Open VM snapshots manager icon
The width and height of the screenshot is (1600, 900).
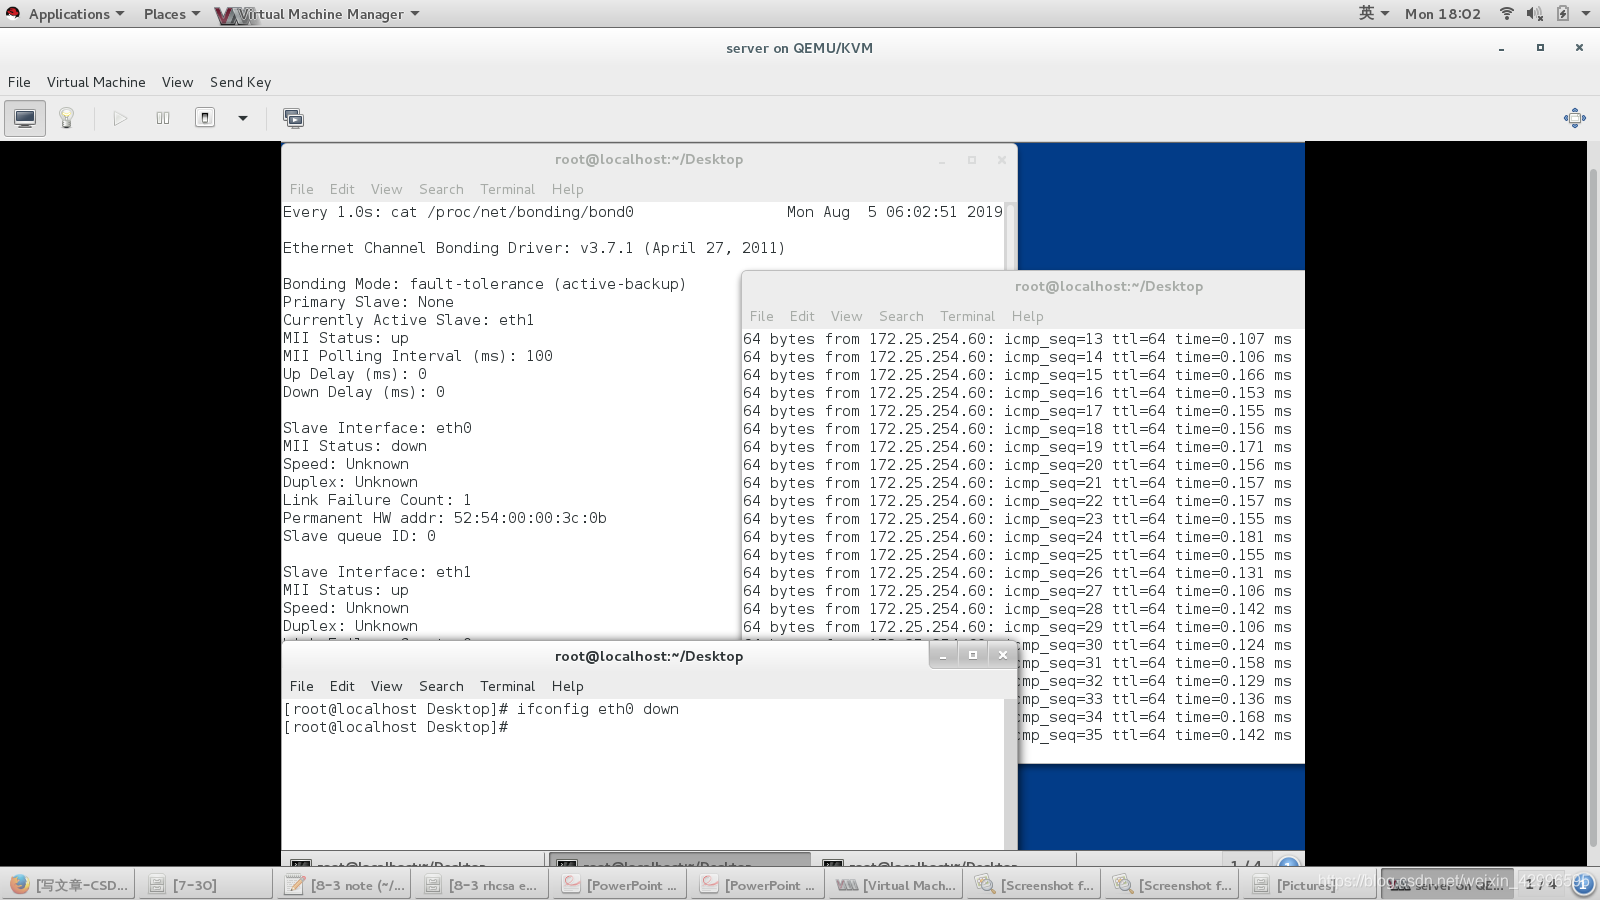coord(293,118)
